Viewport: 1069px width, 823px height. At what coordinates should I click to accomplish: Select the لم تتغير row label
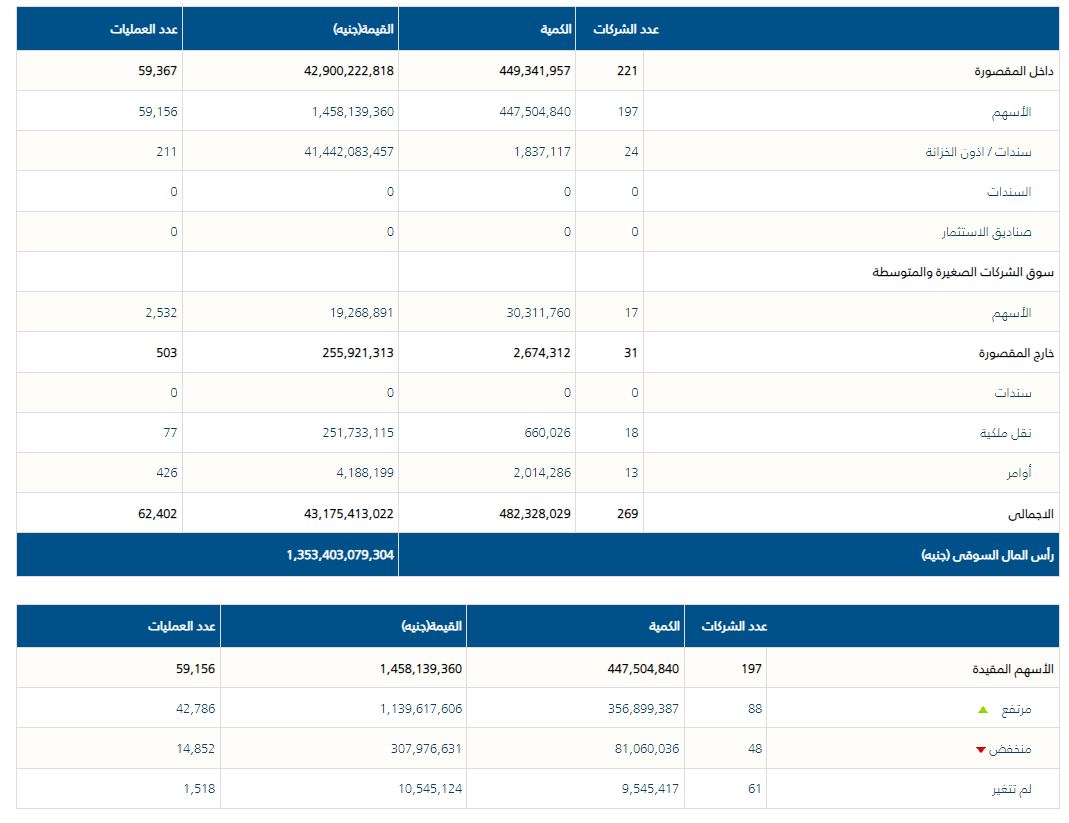click(x=1011, y=789)
